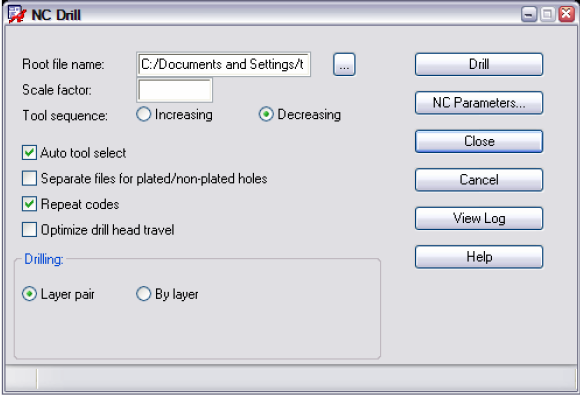Image resolution: width=580 pixels, height=396 pixels.
Task: Choose Layer pair drilling option
Action: tap(29, 294)
